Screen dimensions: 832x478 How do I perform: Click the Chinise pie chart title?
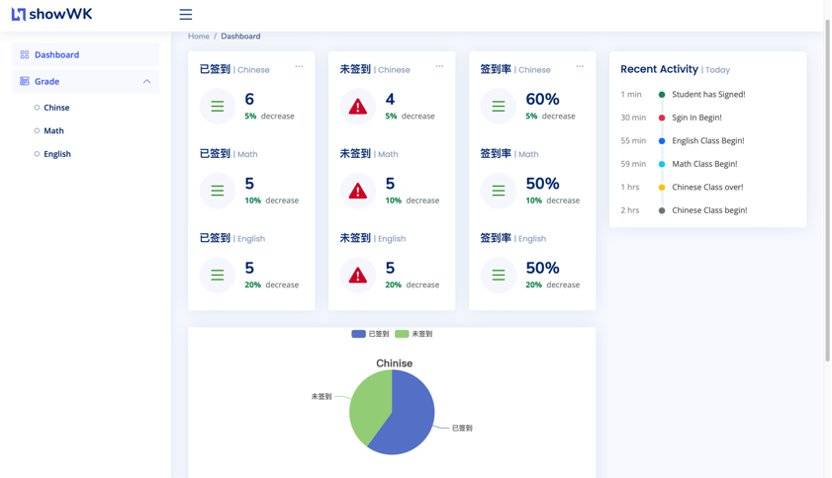(x=394, y=363)
